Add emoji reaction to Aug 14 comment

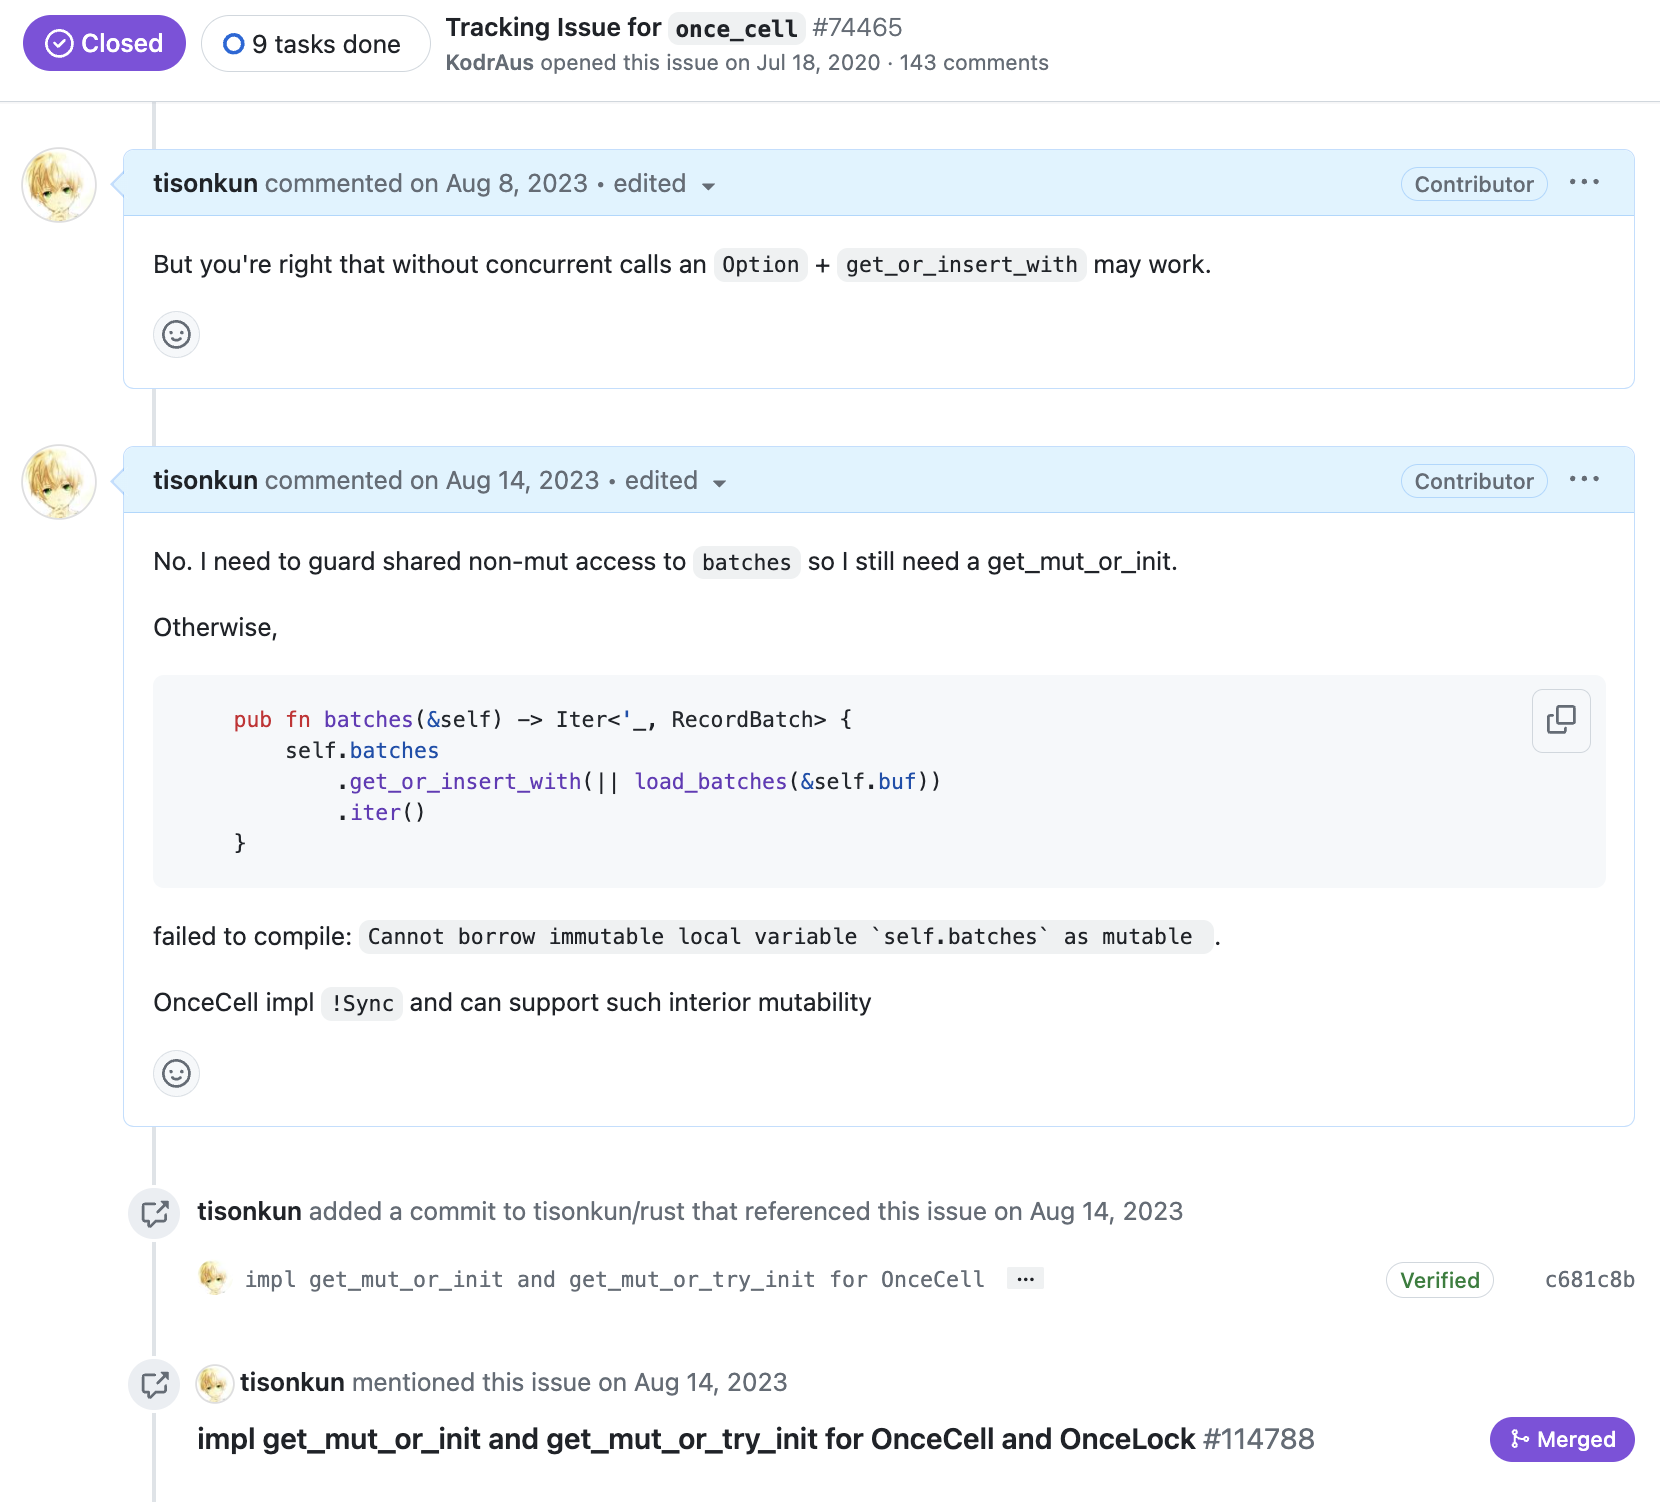tap(176, 1073)
